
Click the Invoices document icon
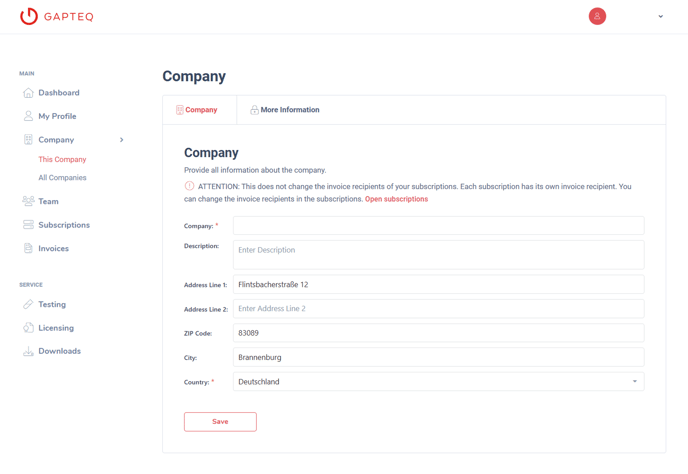(28, 248)
